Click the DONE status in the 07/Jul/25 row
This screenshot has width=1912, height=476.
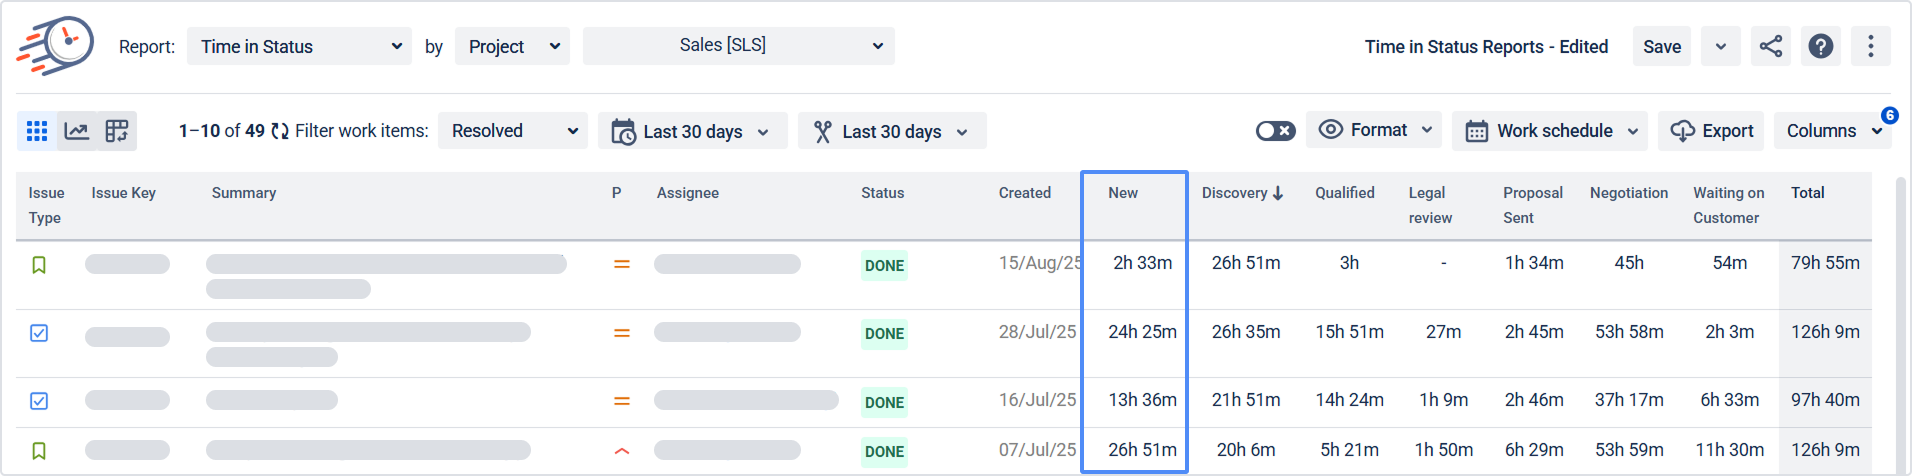[x=884, y=451]
